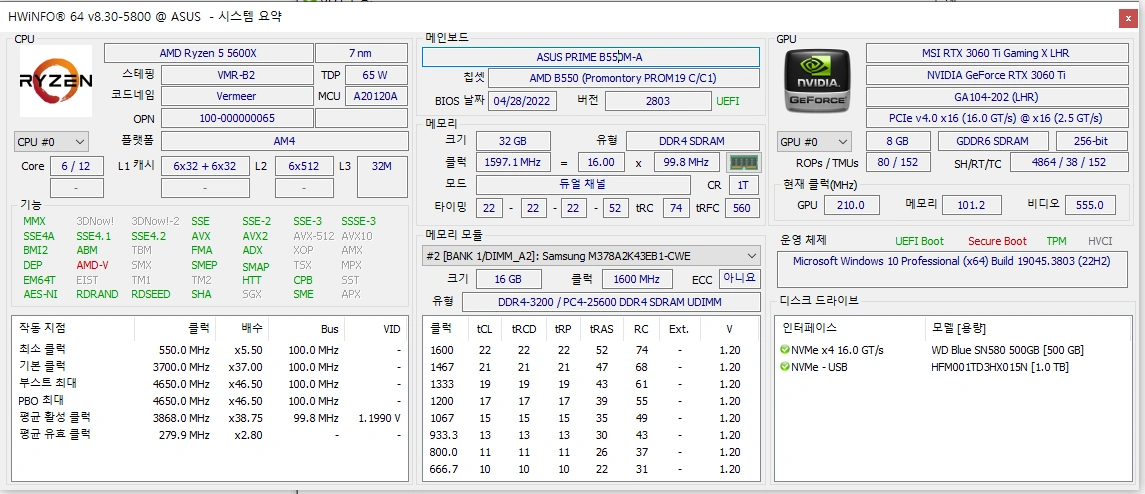Click the red Secure Boot status label
Screen dimensions: 1145x494
(997, 241)
